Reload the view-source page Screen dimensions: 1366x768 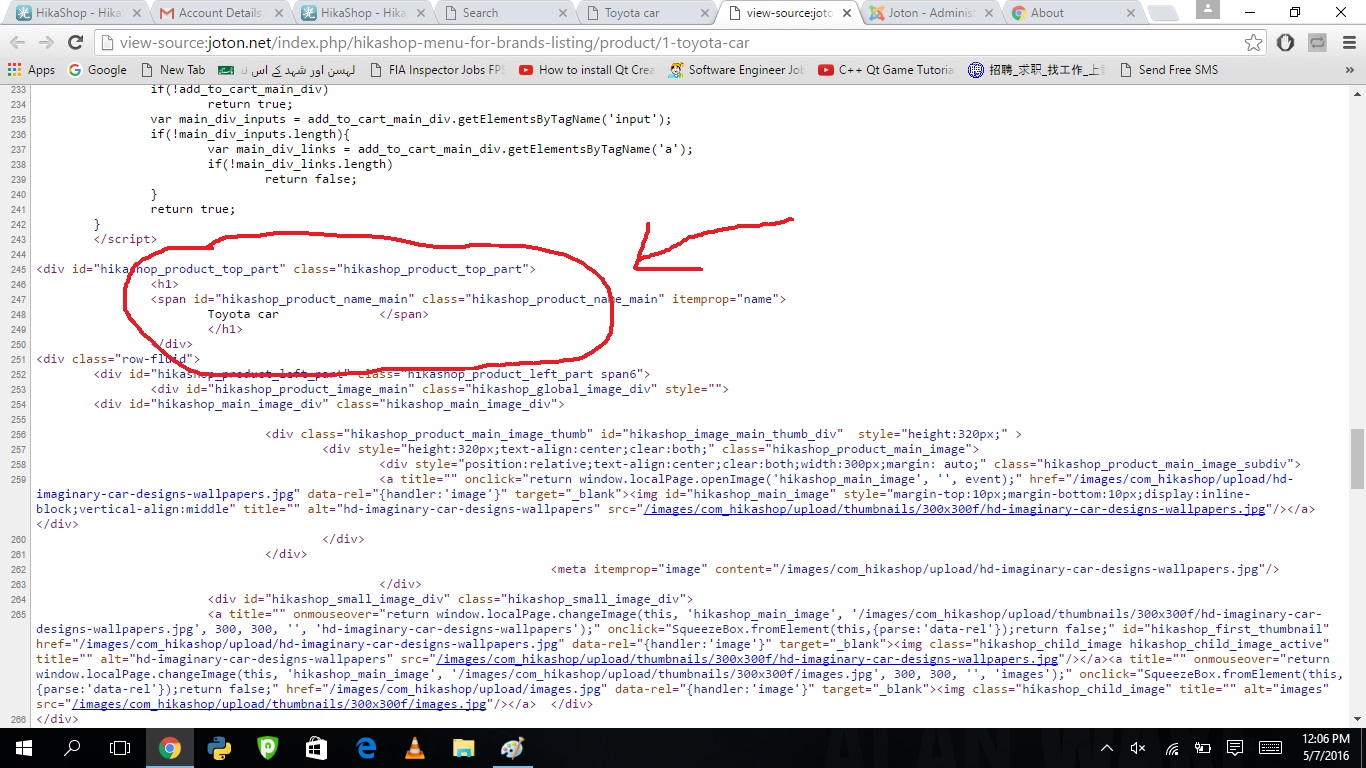(75, 43)
